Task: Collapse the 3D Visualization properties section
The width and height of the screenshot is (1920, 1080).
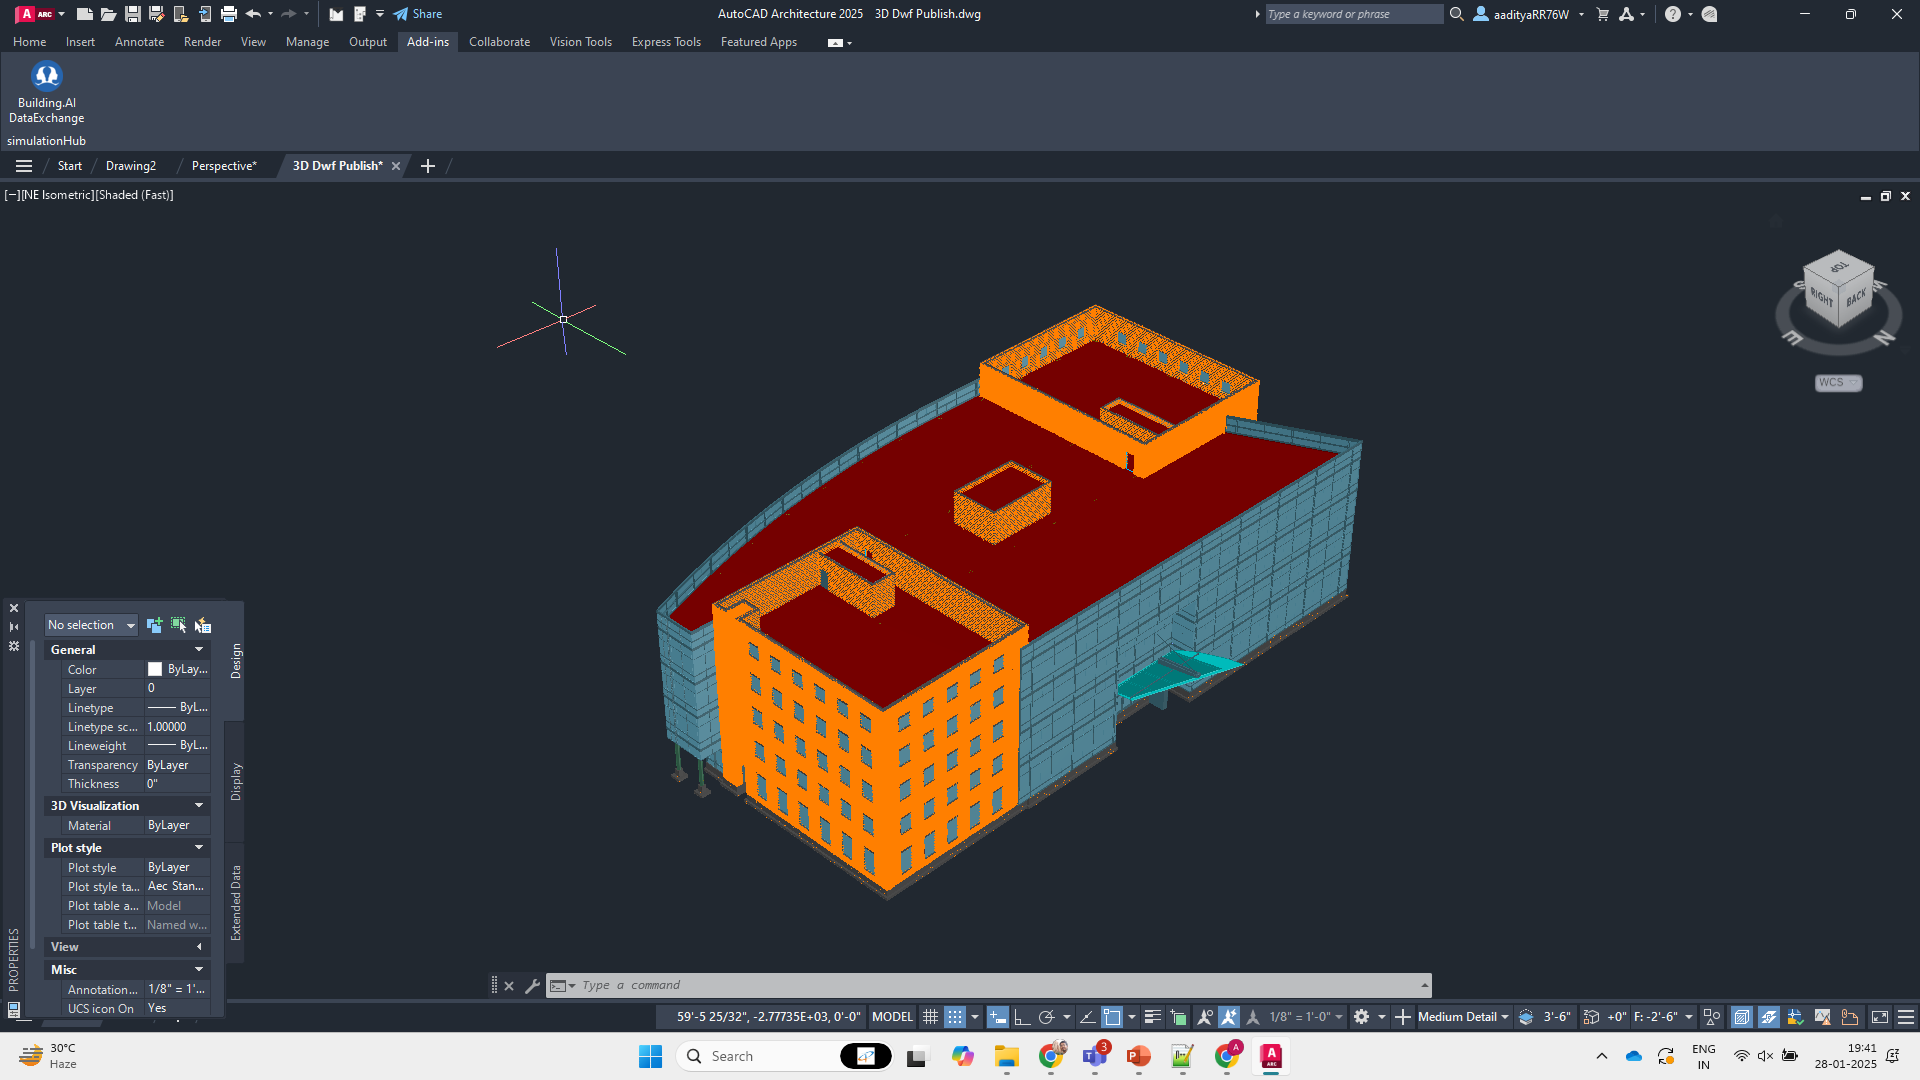Action: (199, 806)
